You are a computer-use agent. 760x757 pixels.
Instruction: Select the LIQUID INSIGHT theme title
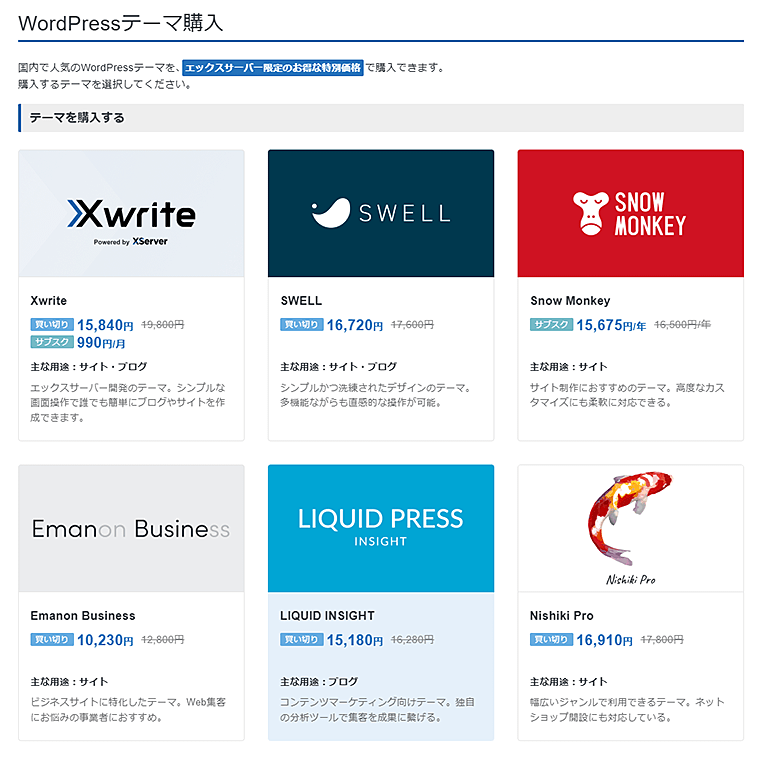(x=327, y=615)
